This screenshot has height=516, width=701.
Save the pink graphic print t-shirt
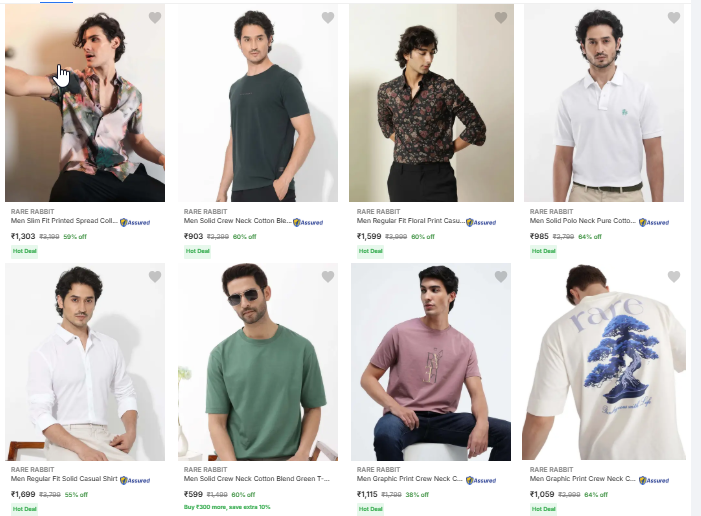click(x=501, y=277)
